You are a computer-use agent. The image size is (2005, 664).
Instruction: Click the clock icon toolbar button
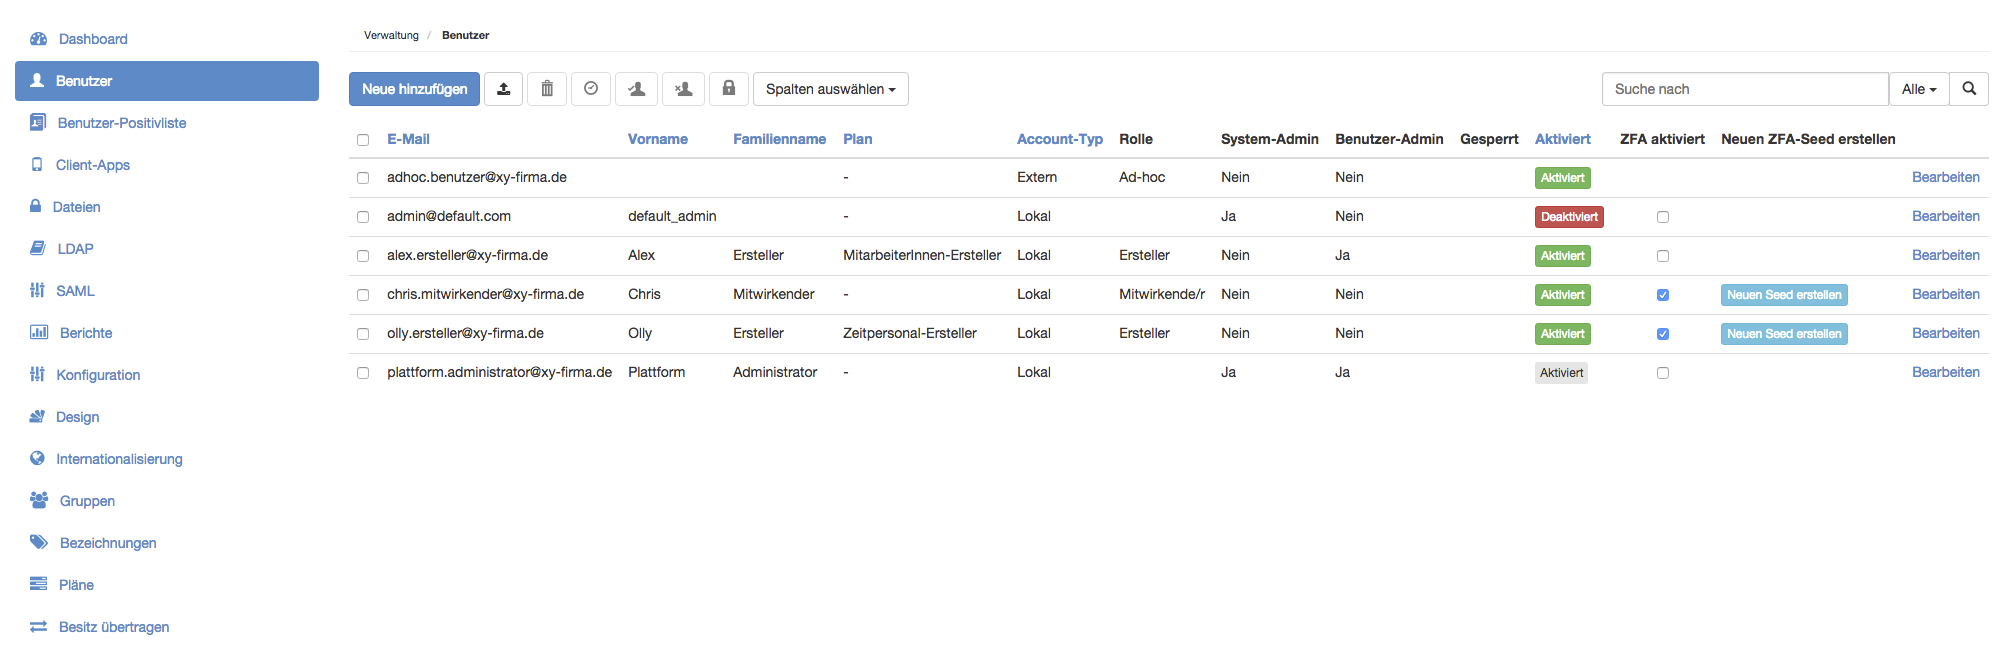click(591, 89)
